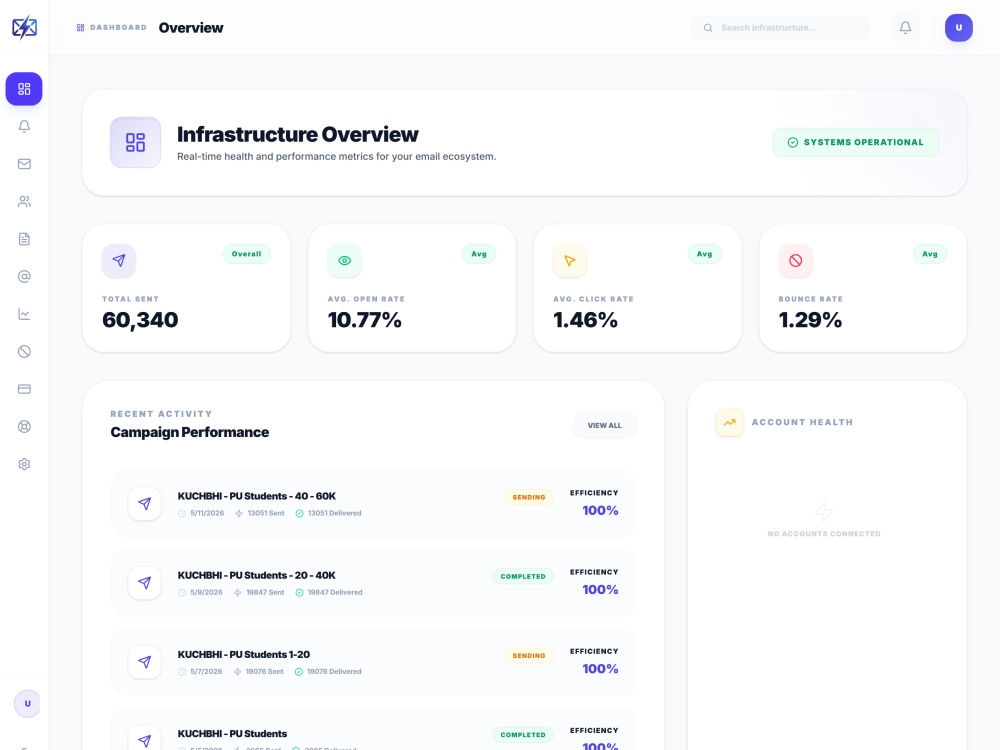Click the Avg tag on Open Rate card

pyautogui.click(x=479, y=254)
